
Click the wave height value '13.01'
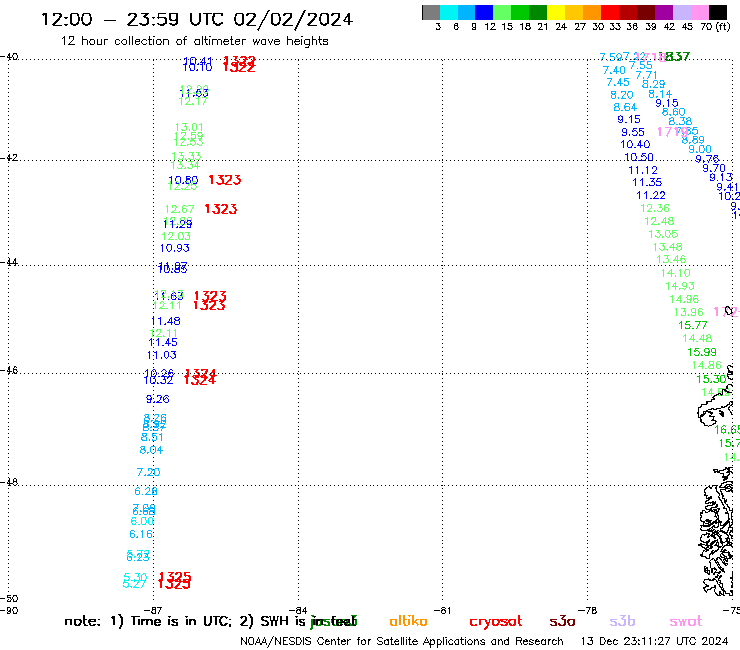pos(189,127)
